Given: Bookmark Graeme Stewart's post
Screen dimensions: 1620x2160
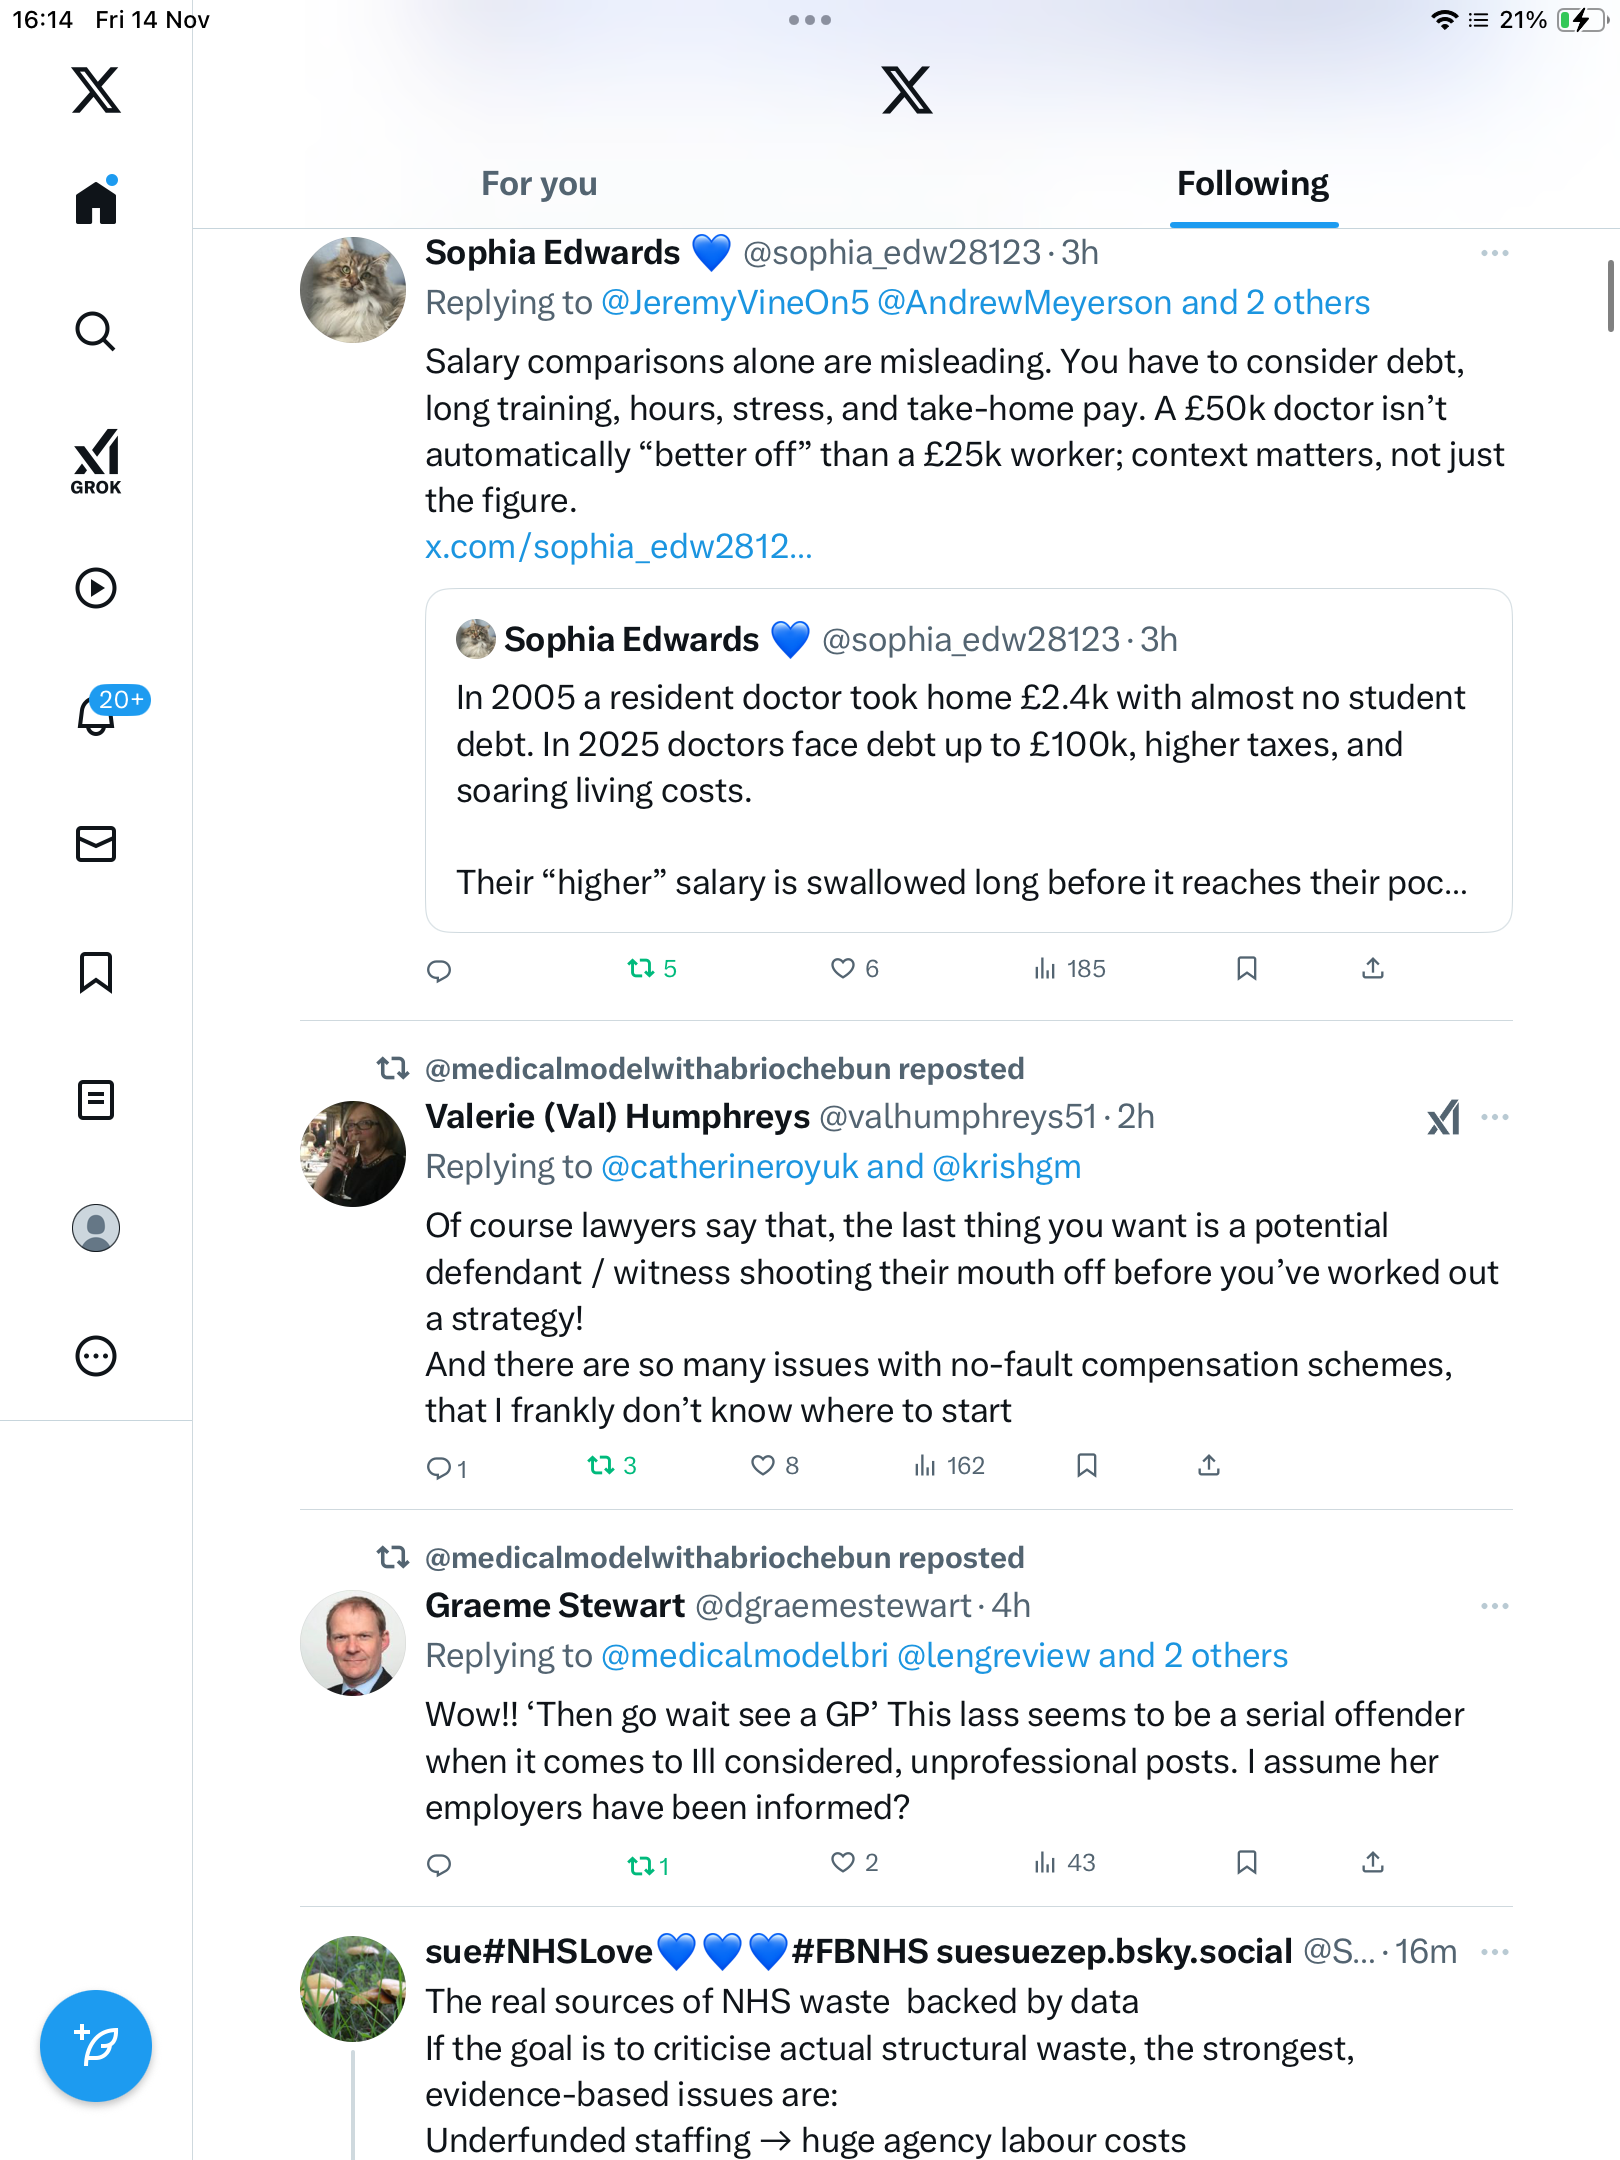Looking at the screenshot, I should point(1246,1862).
